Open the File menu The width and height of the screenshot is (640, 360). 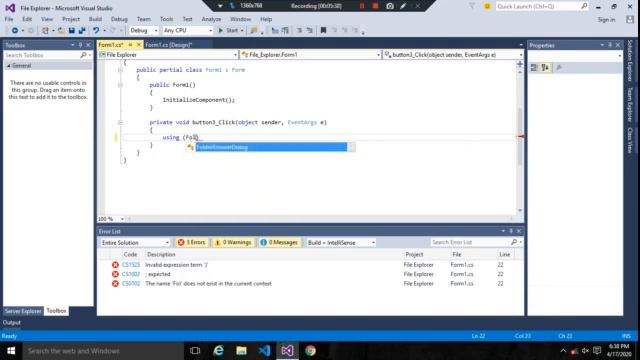pos(9,19)
